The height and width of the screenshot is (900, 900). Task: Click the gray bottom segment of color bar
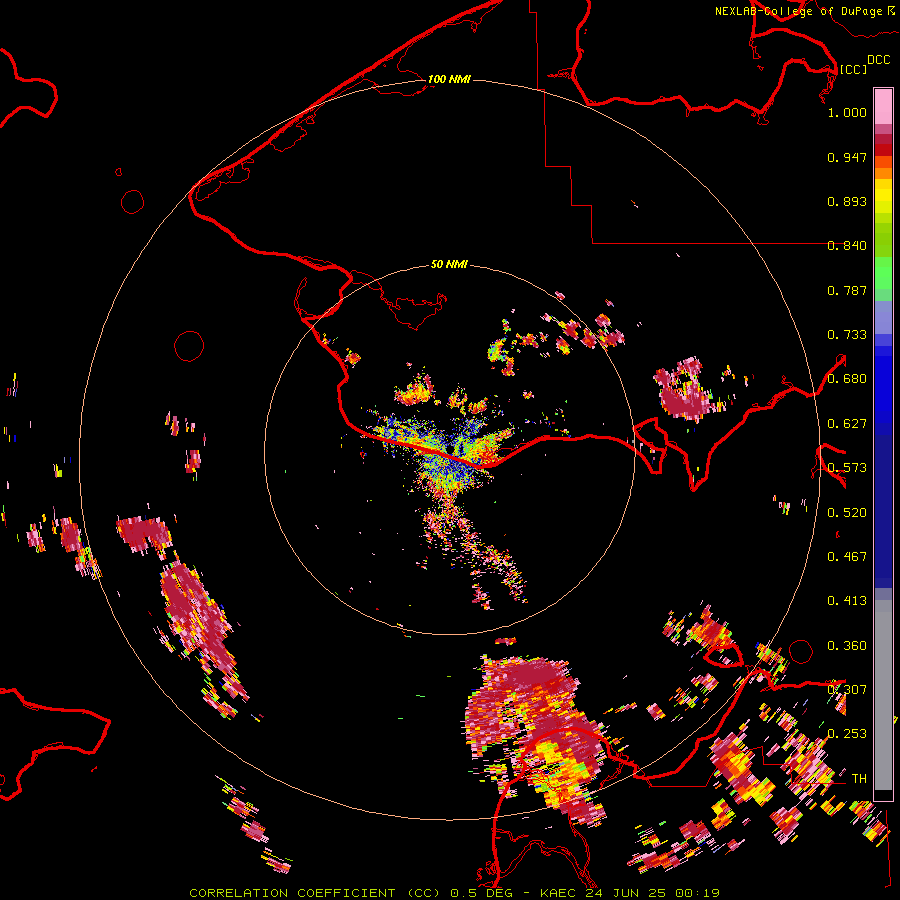[x=883, y=695]
